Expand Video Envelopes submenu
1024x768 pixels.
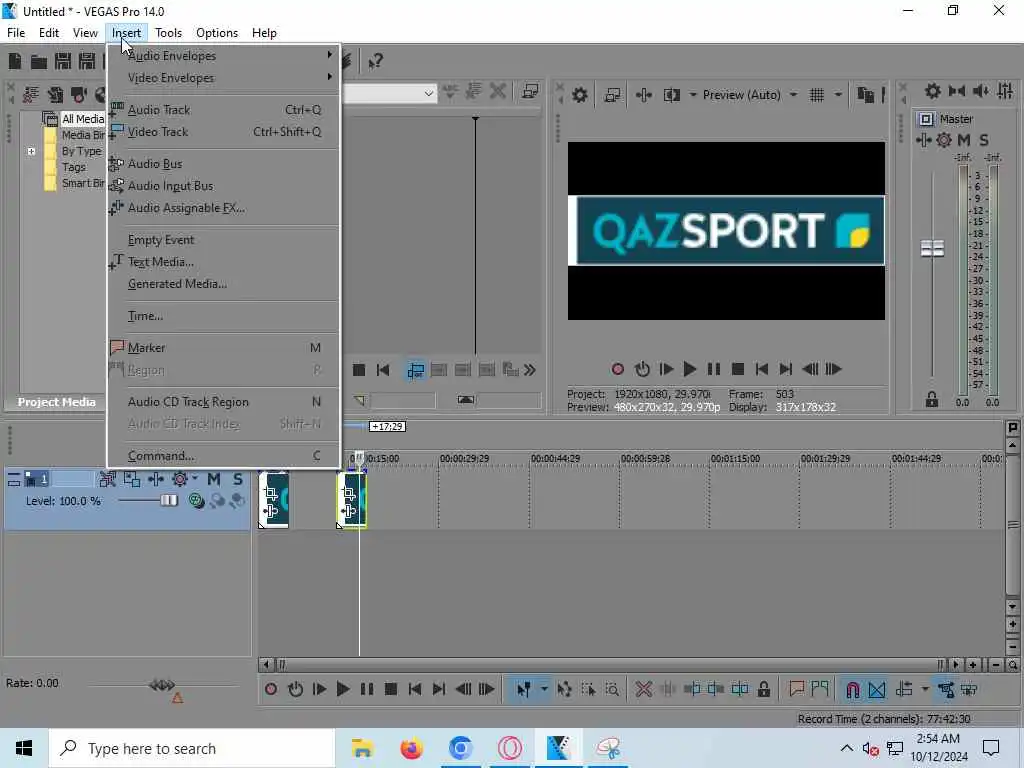coord(224,78)
